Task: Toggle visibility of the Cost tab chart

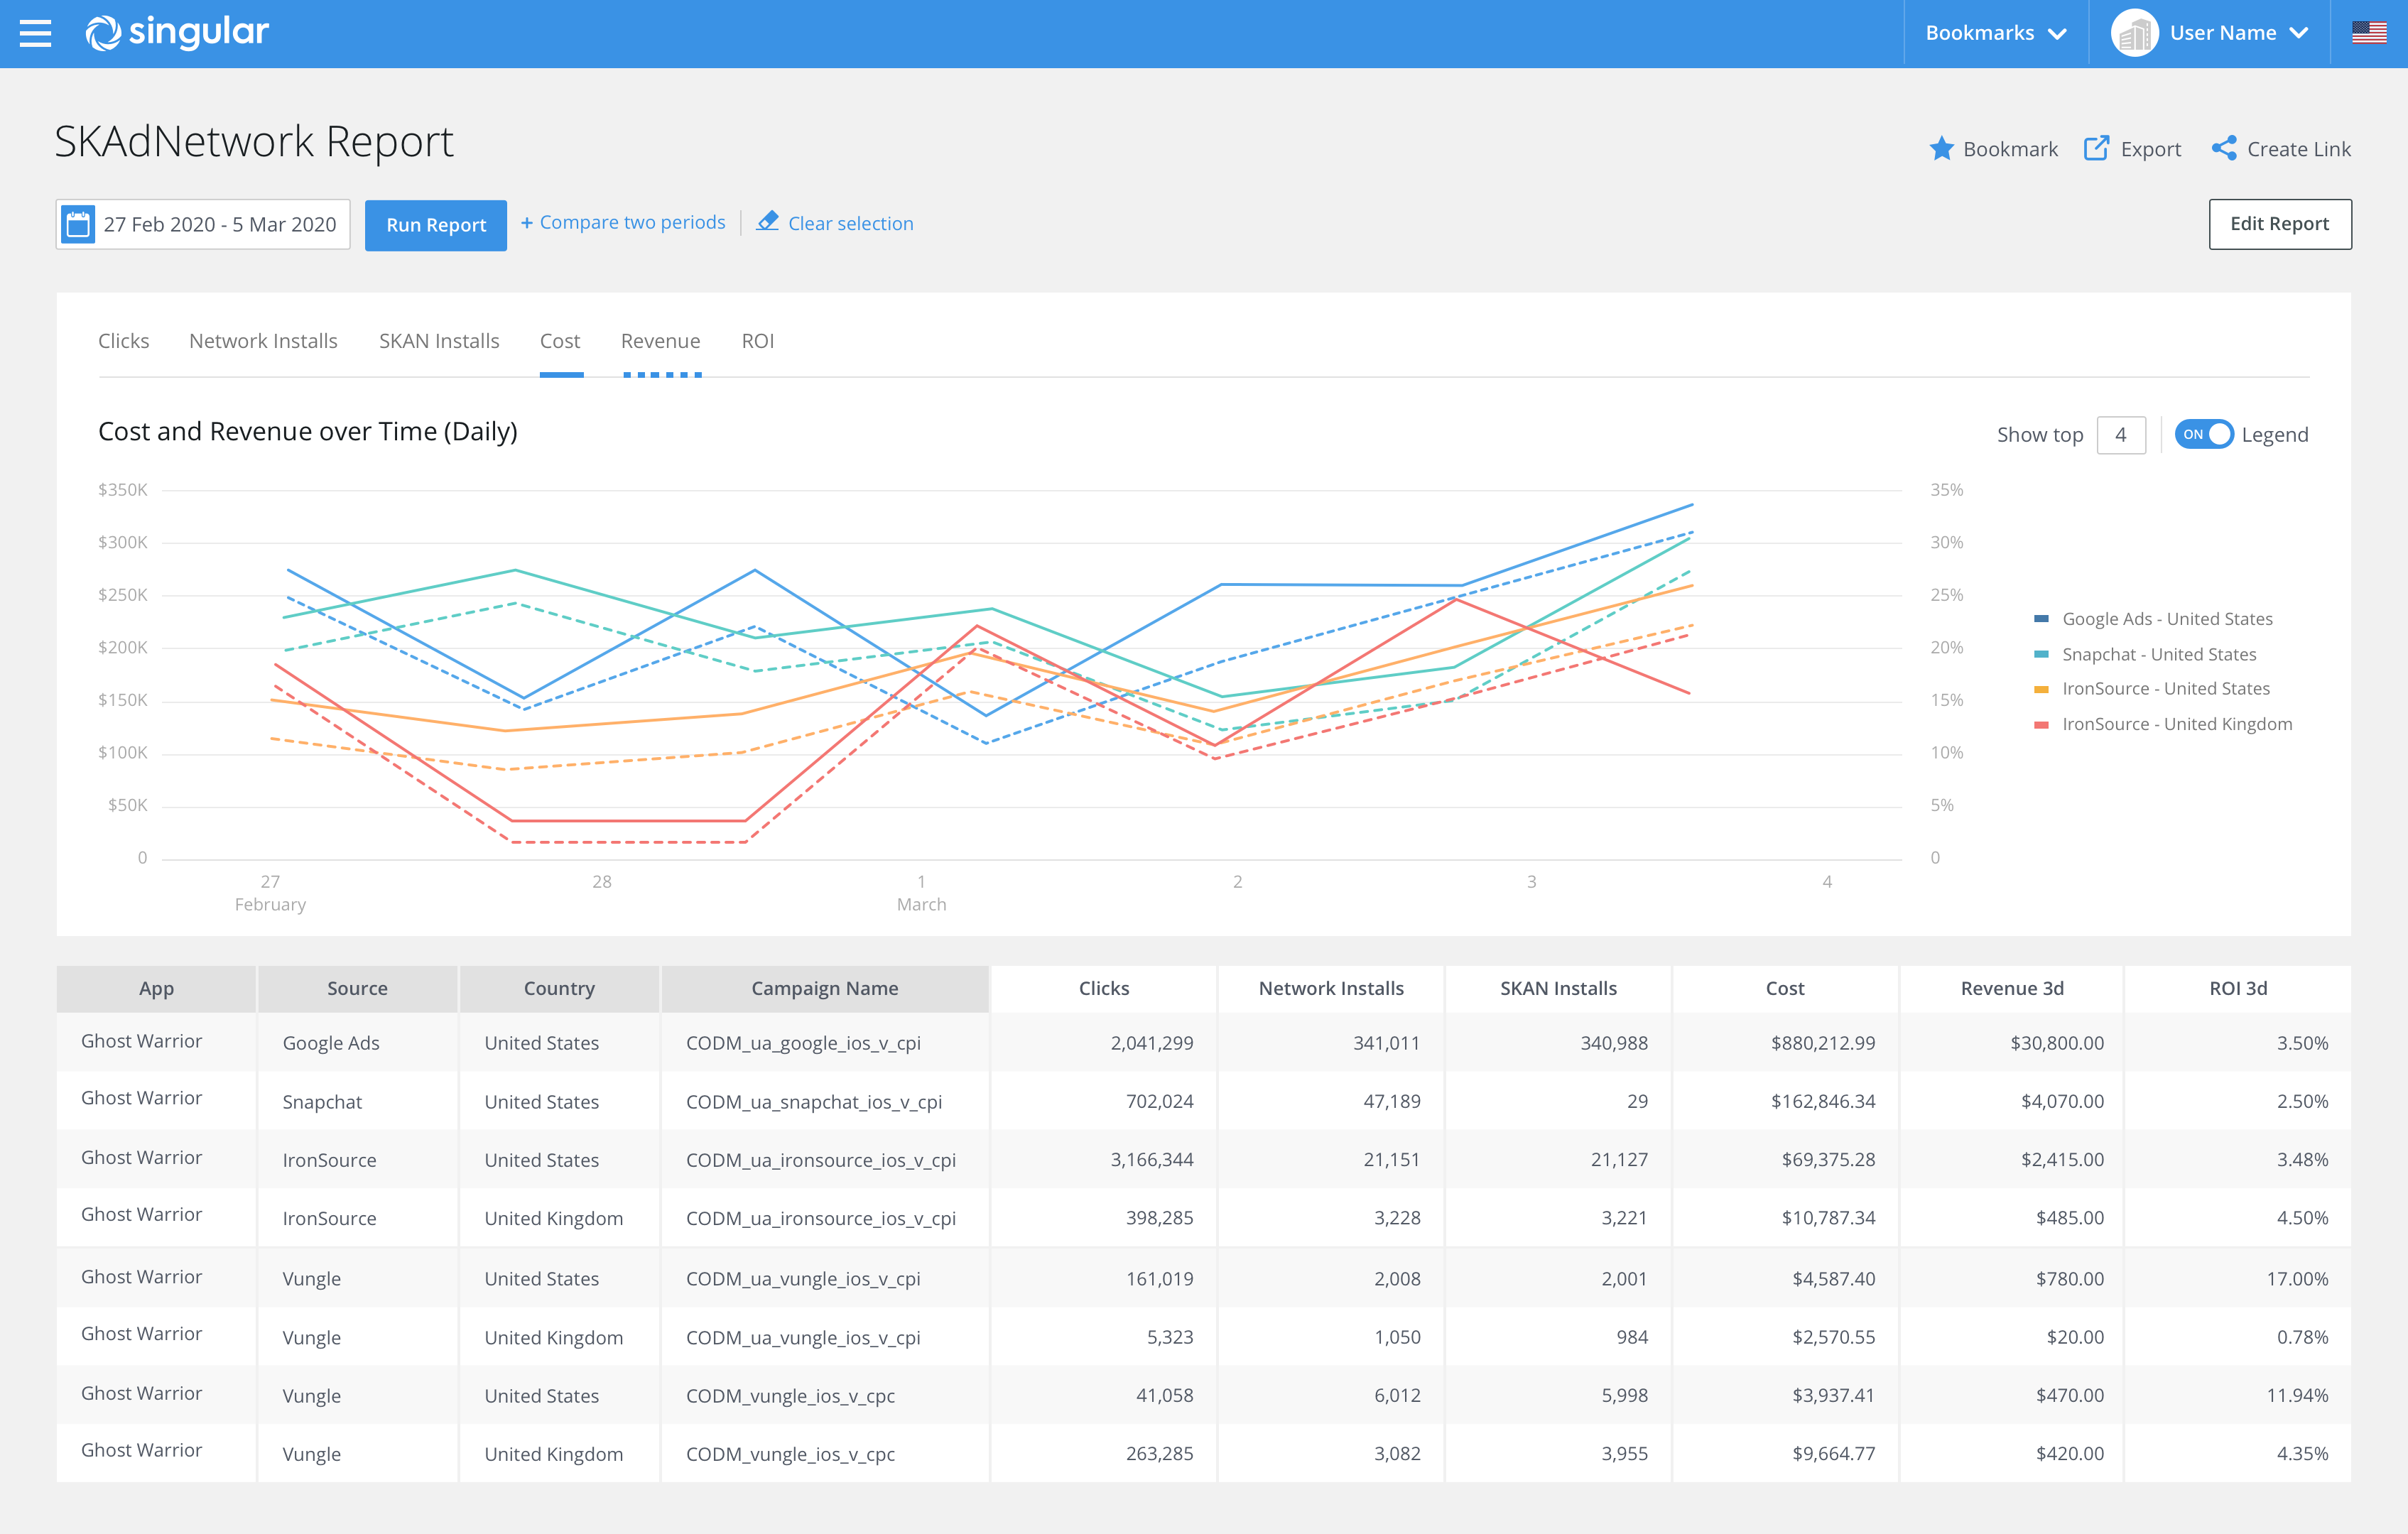Action: pos(560,340)
